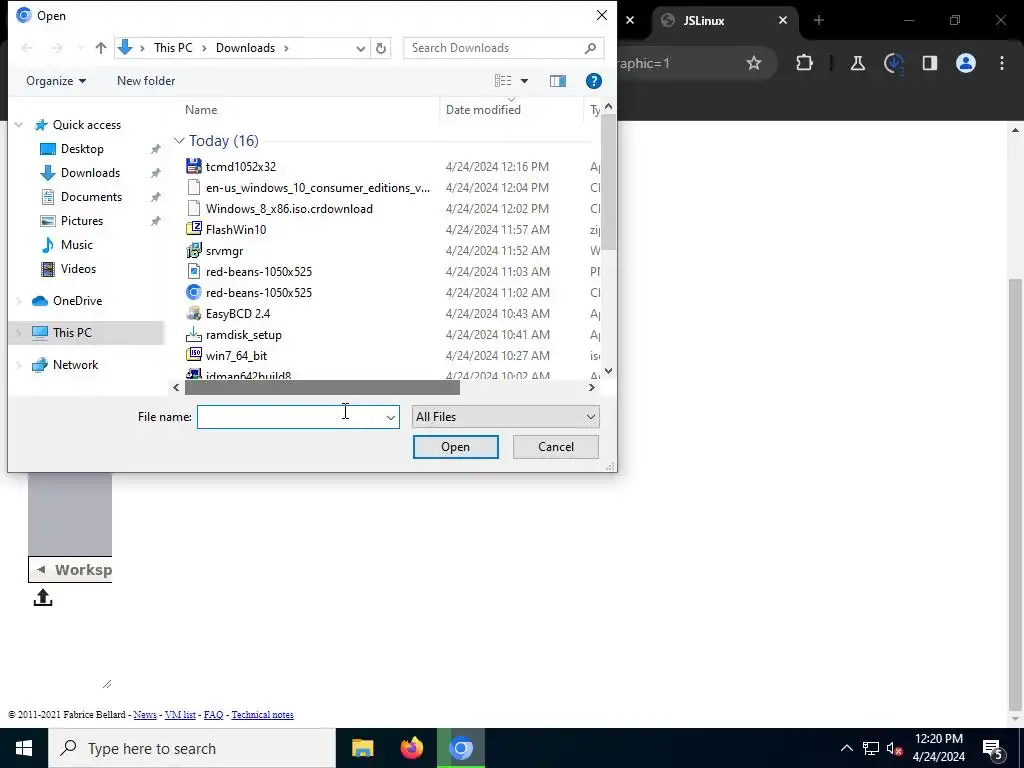The image size is (1024, 768).
Task: Click the Open button
Action: pos(456,447)
